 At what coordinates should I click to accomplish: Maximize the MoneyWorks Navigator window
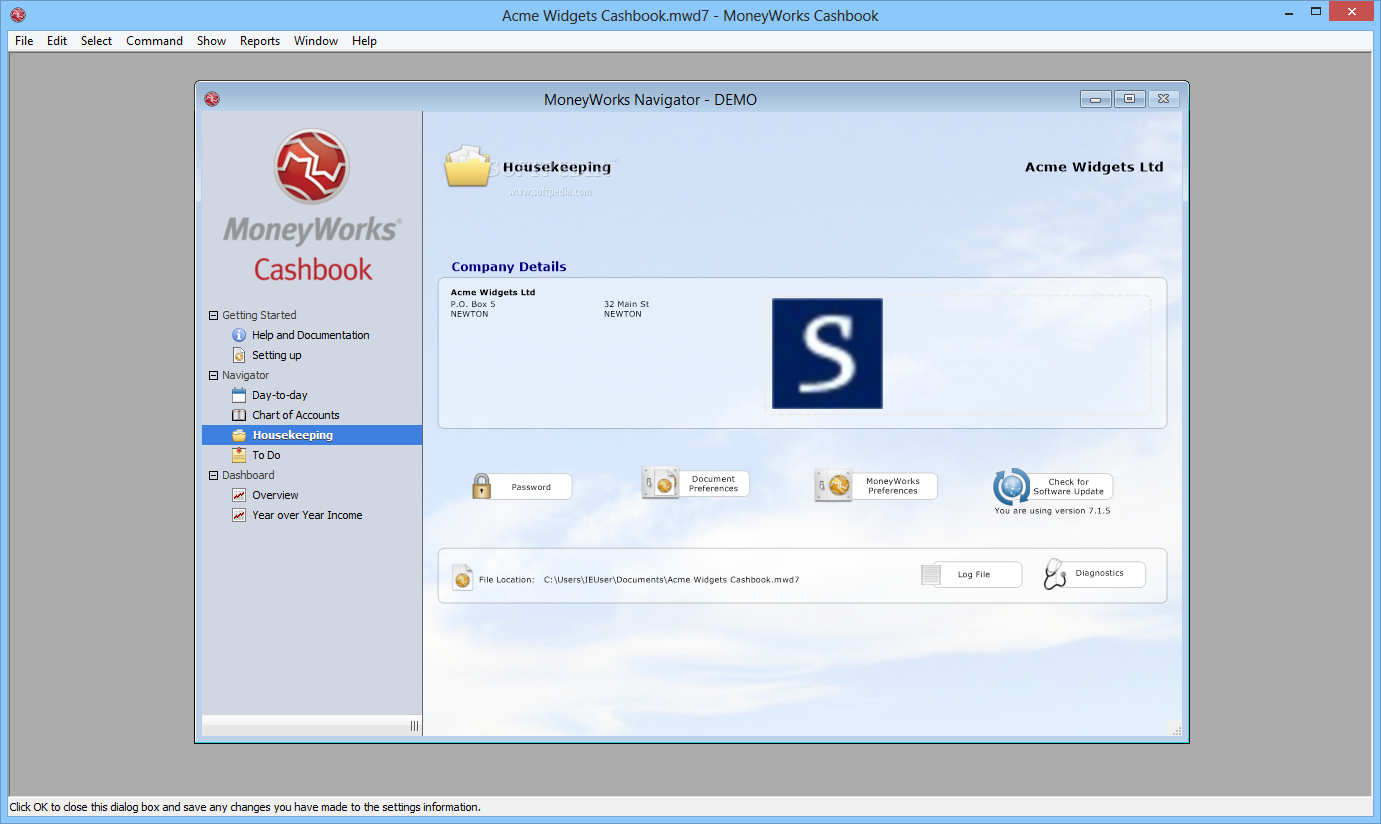[1129, 99]
